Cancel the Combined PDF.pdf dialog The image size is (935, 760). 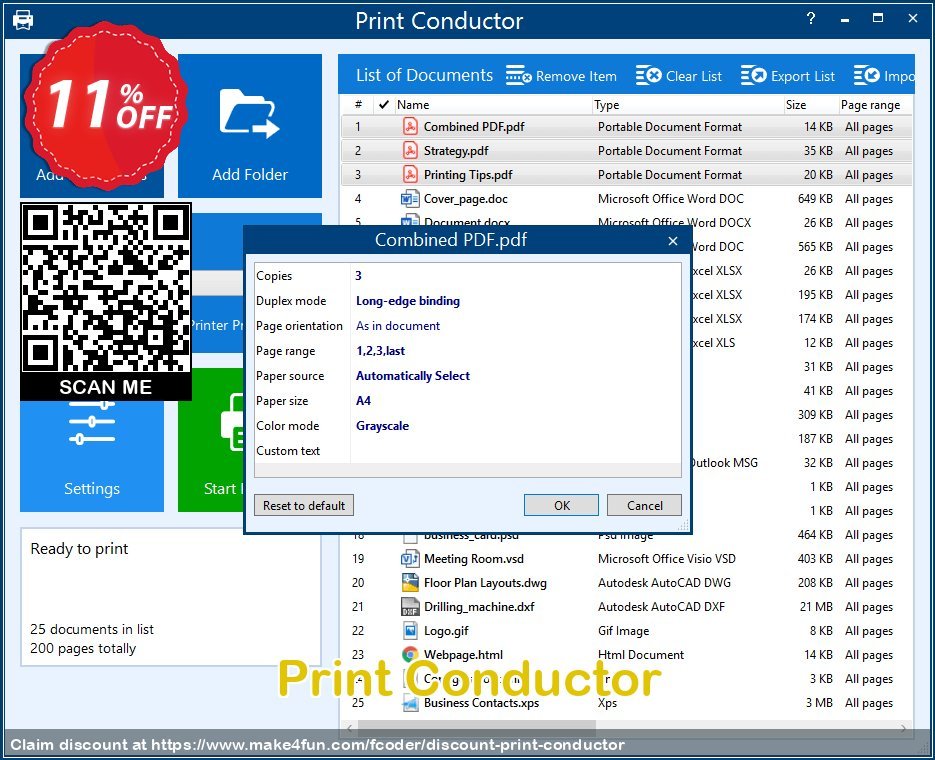644,505
